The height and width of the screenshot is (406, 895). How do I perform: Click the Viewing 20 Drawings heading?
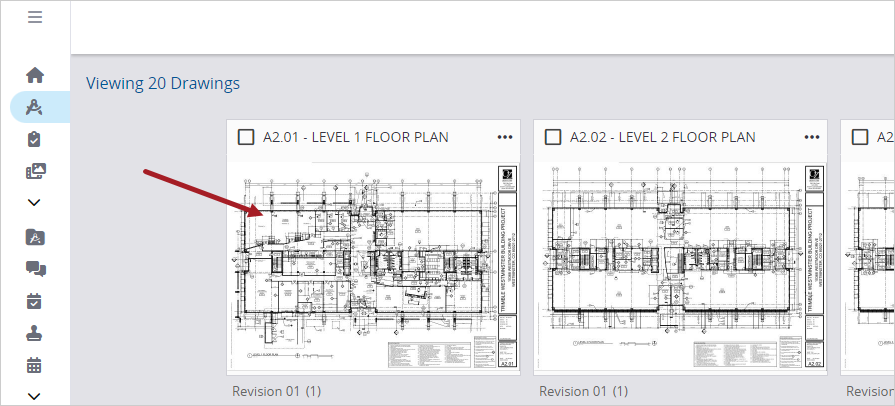point(163,83)
